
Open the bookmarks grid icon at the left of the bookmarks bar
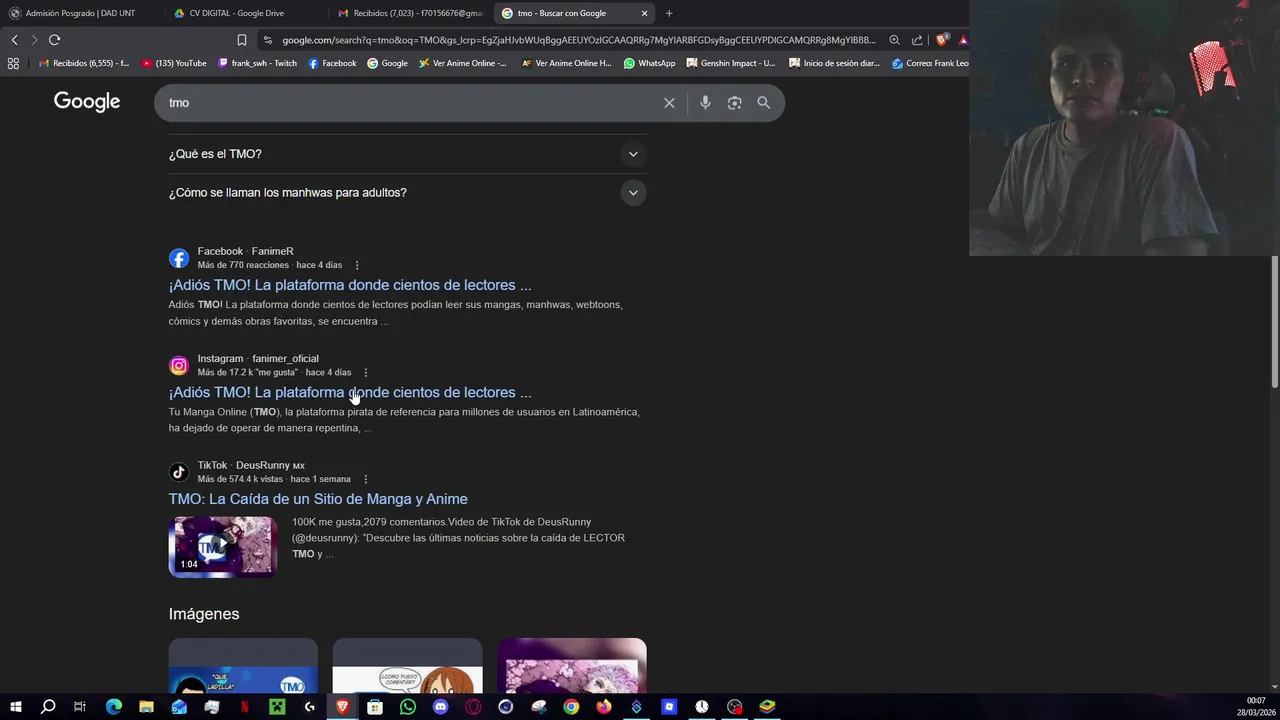(x=13, y=63)
